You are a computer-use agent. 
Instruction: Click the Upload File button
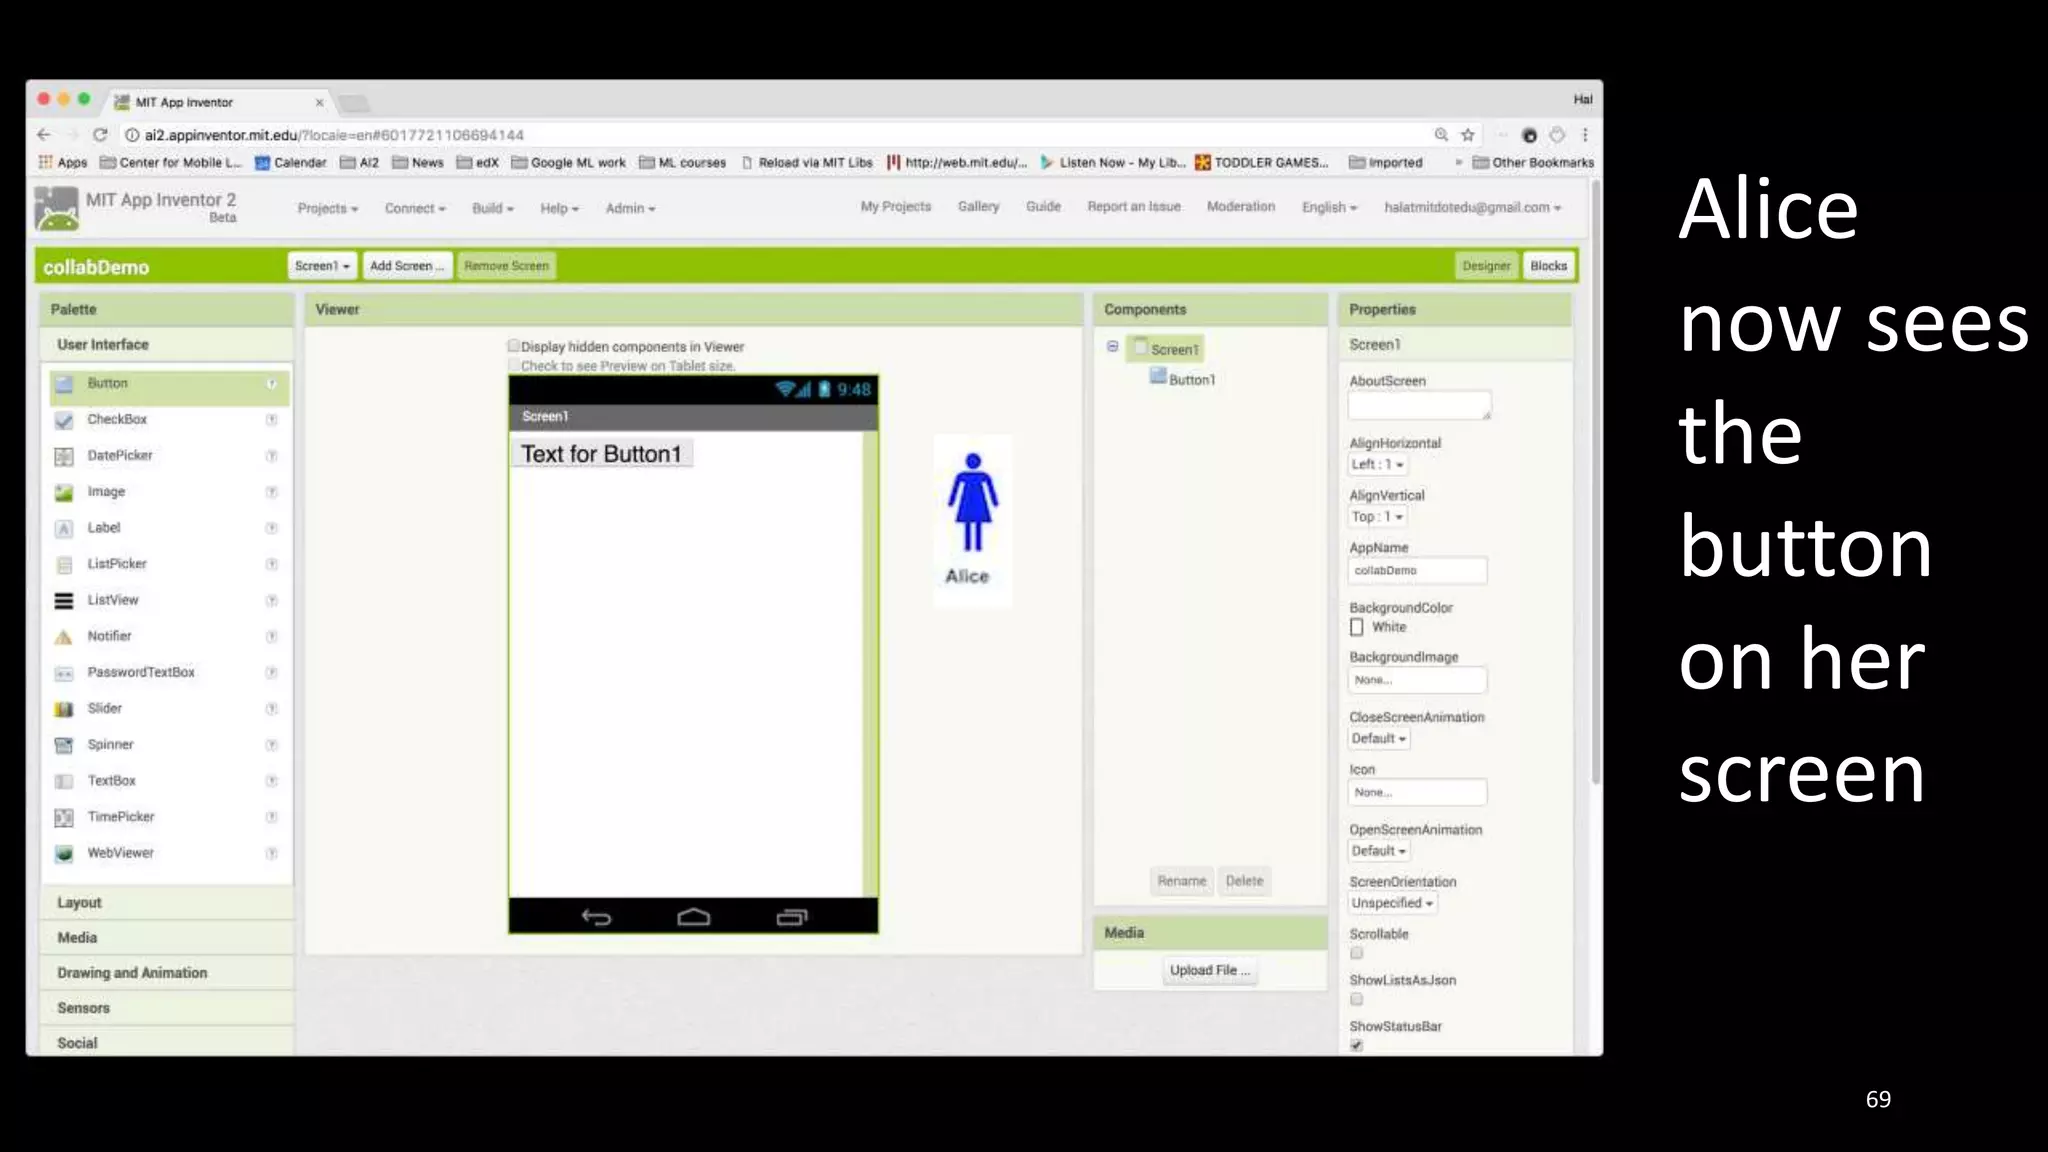coord(1209,971)
